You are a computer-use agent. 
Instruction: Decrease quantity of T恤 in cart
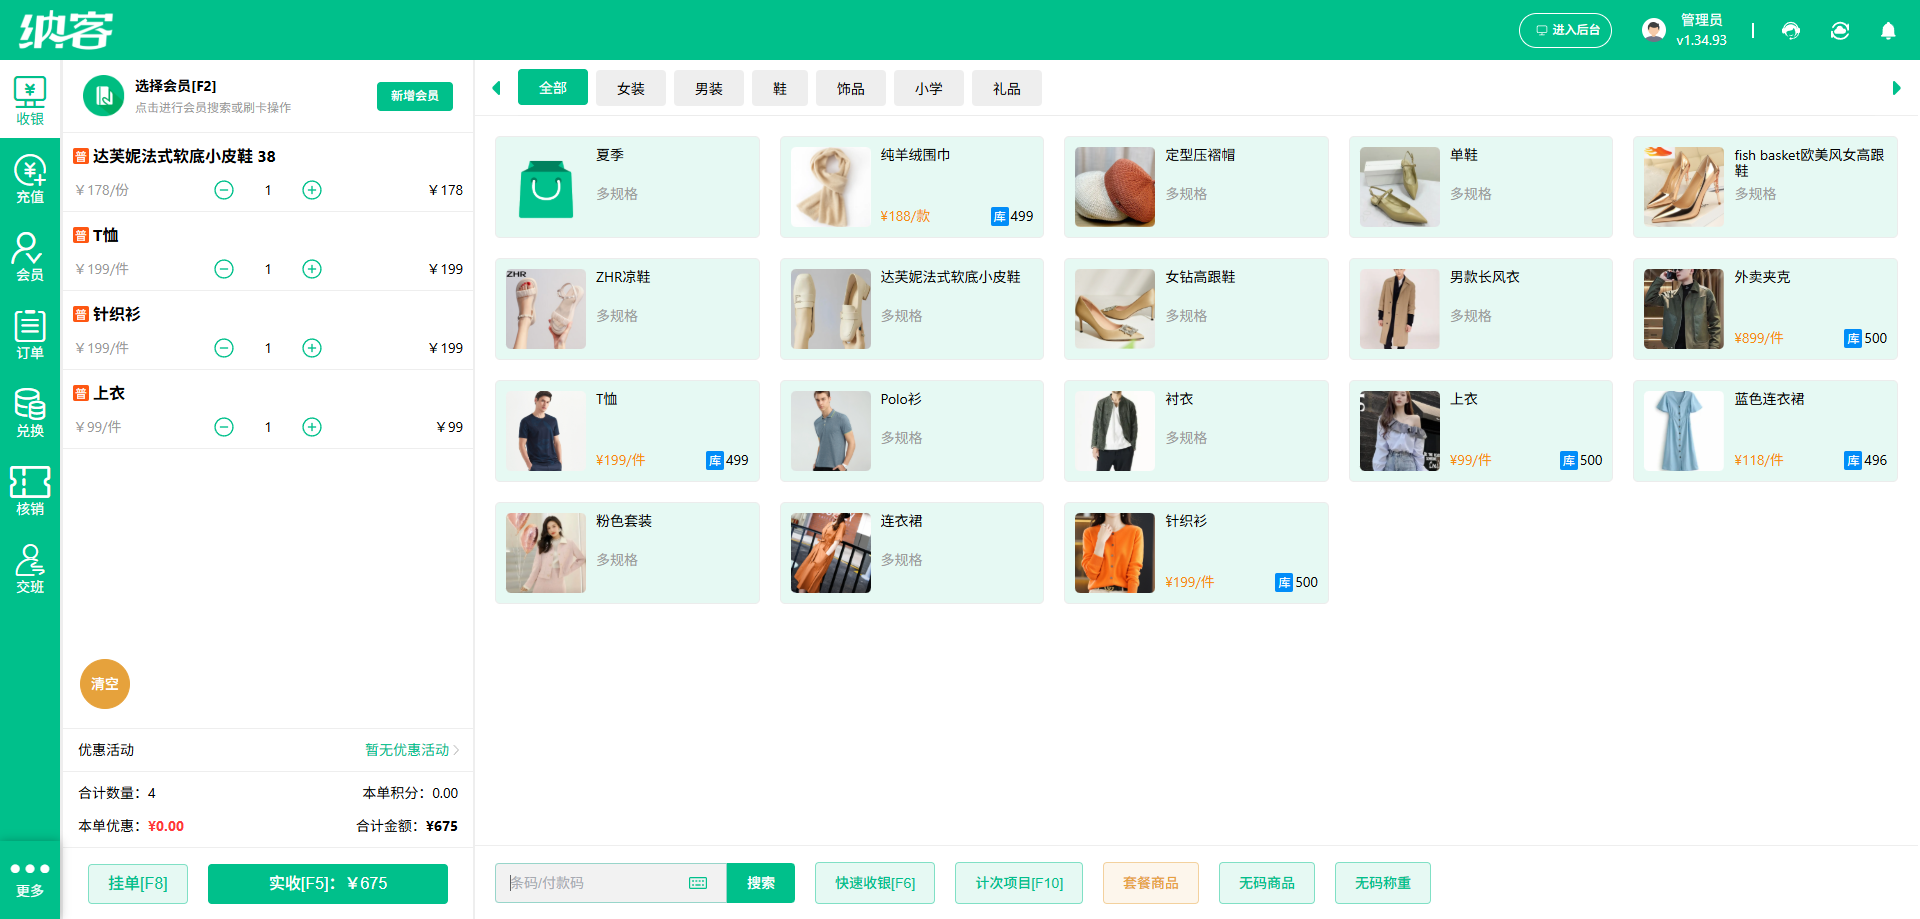(x=224, y=269)
